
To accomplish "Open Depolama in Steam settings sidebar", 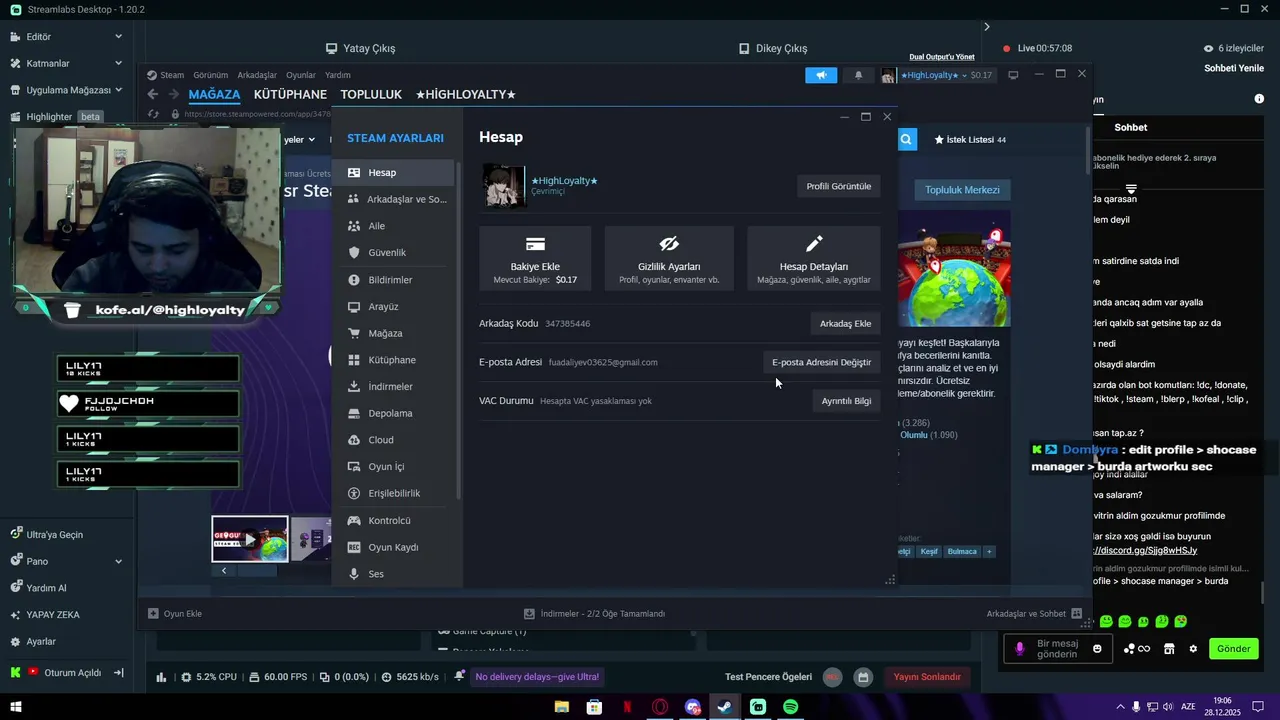I will (x=394, y=413).
